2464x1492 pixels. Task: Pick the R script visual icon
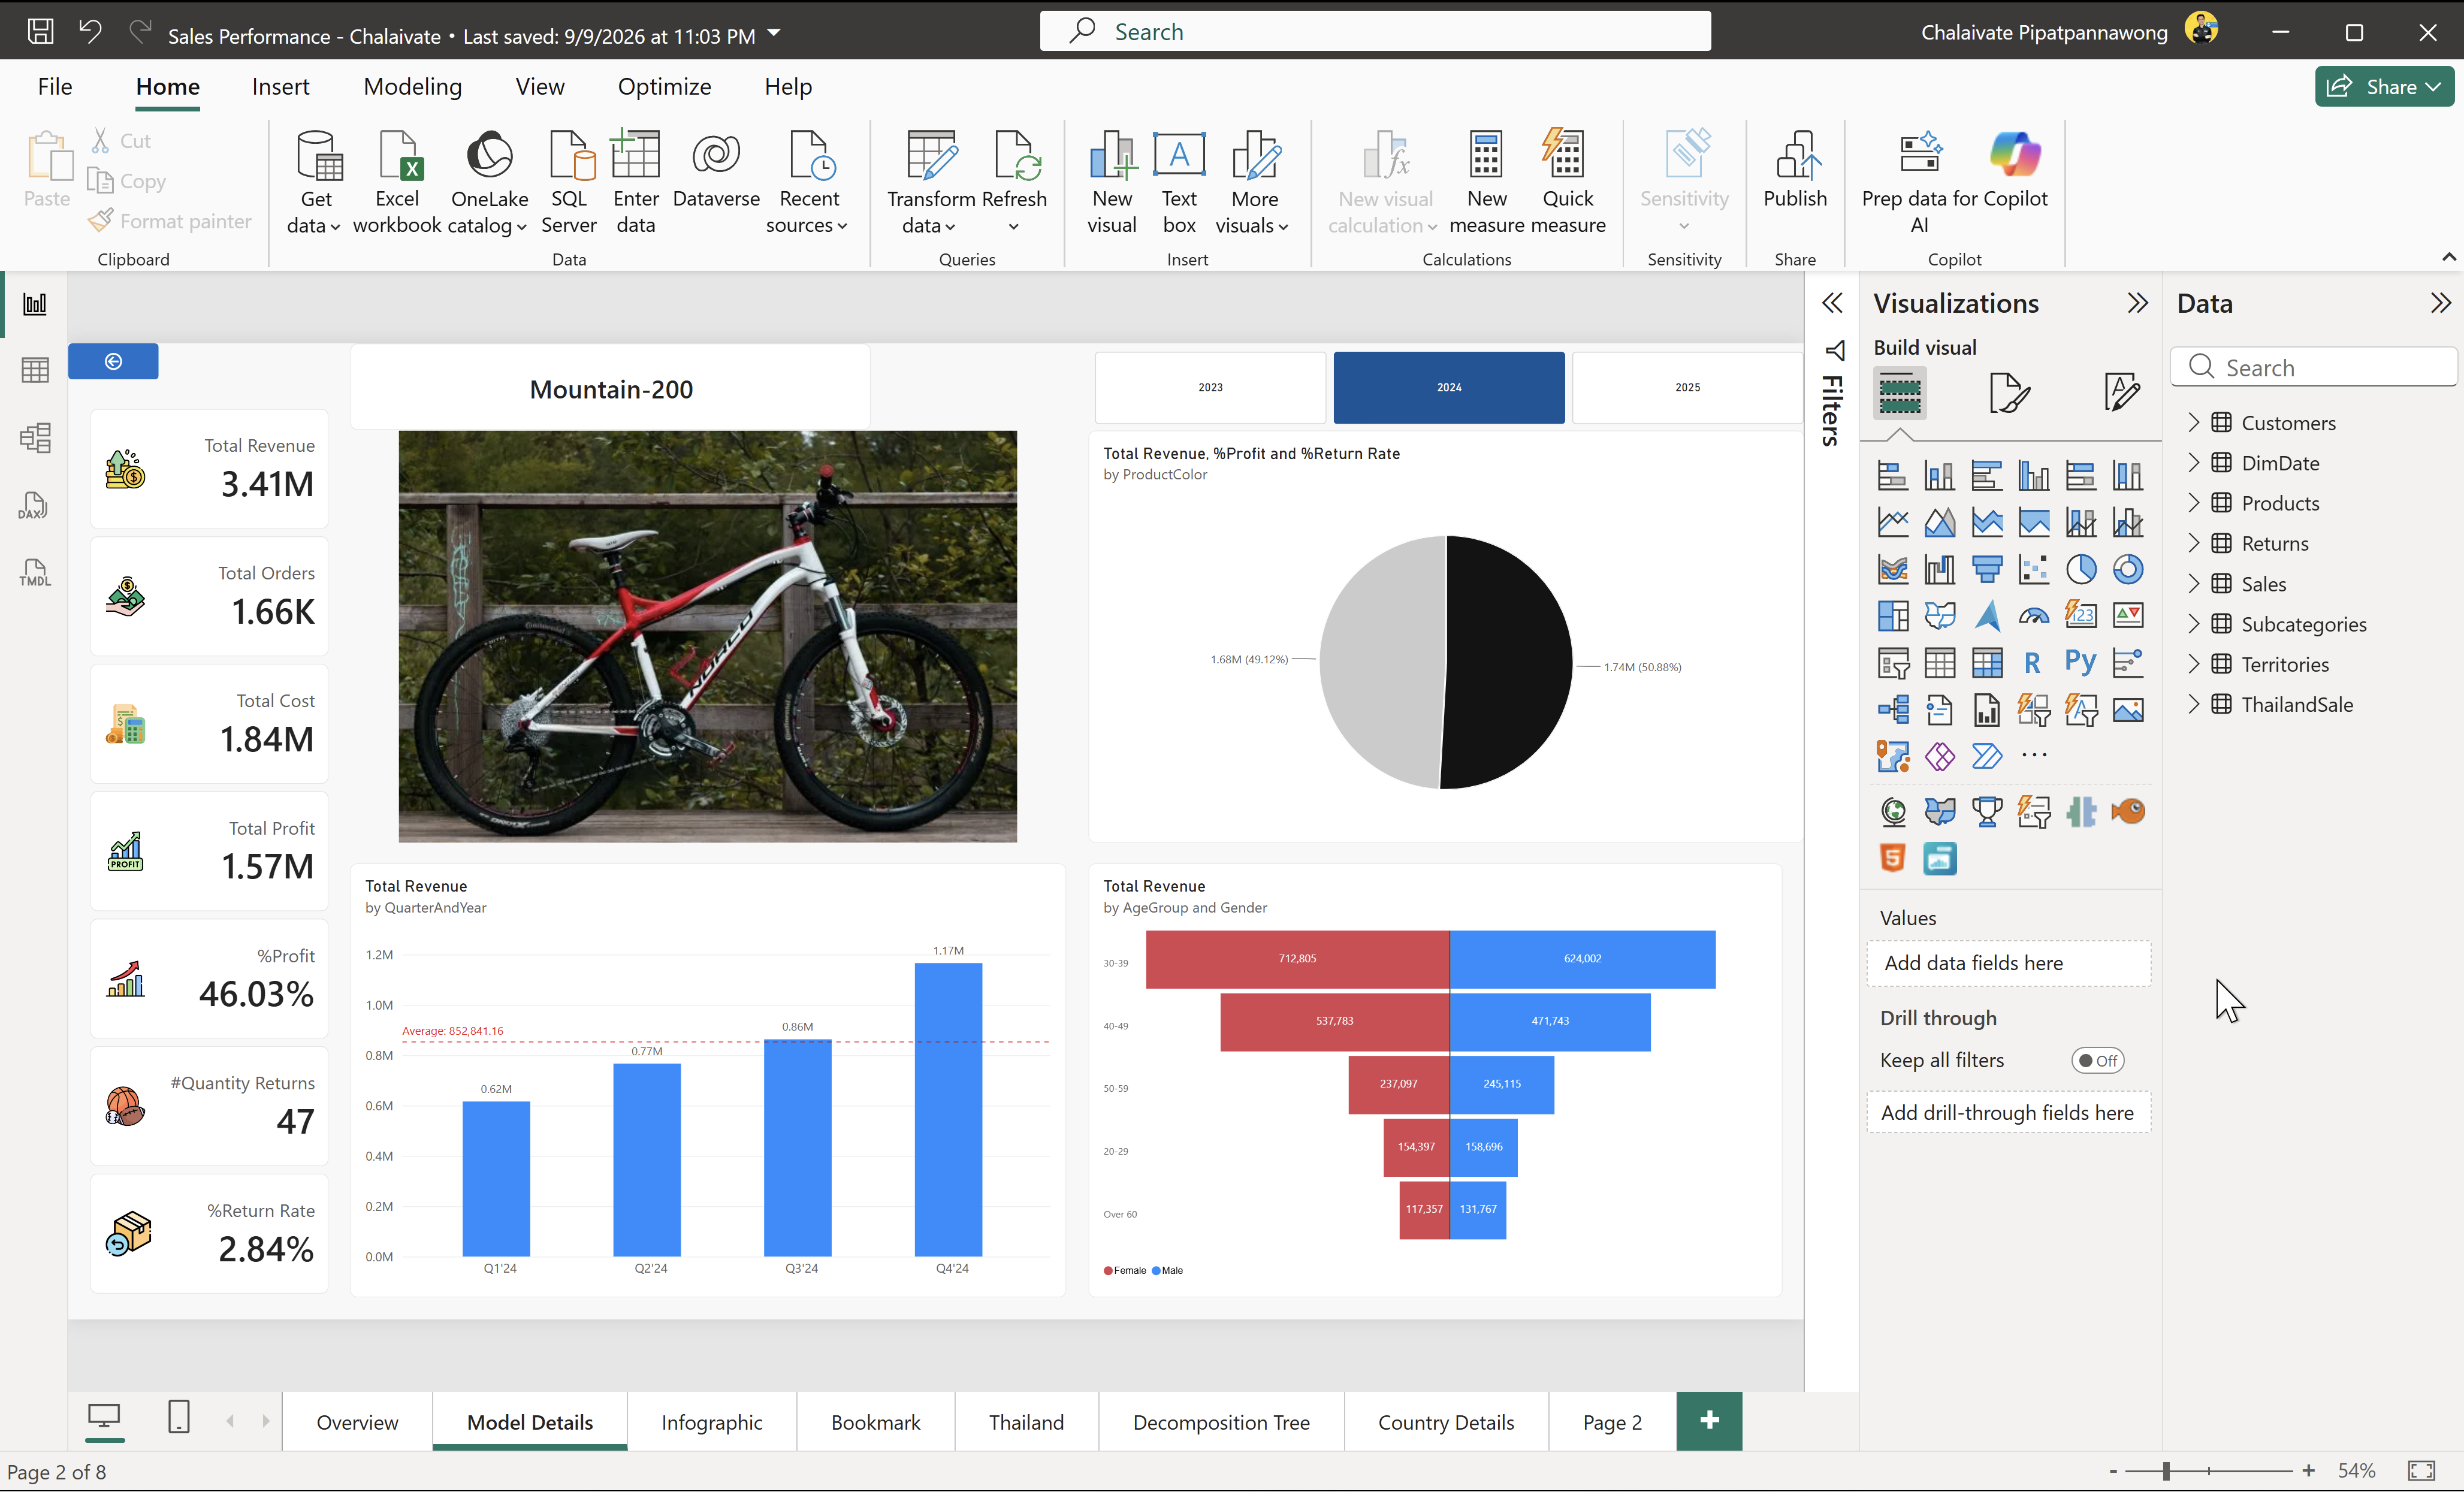point(2033,662)
